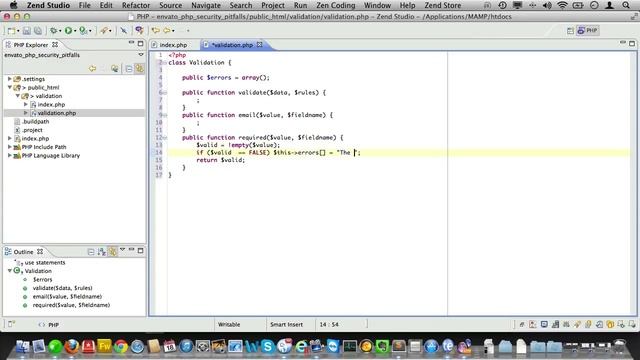Screen dimensions: 640x360
Task: Expand the .settings folder
Action: click(x=9, y=79)
